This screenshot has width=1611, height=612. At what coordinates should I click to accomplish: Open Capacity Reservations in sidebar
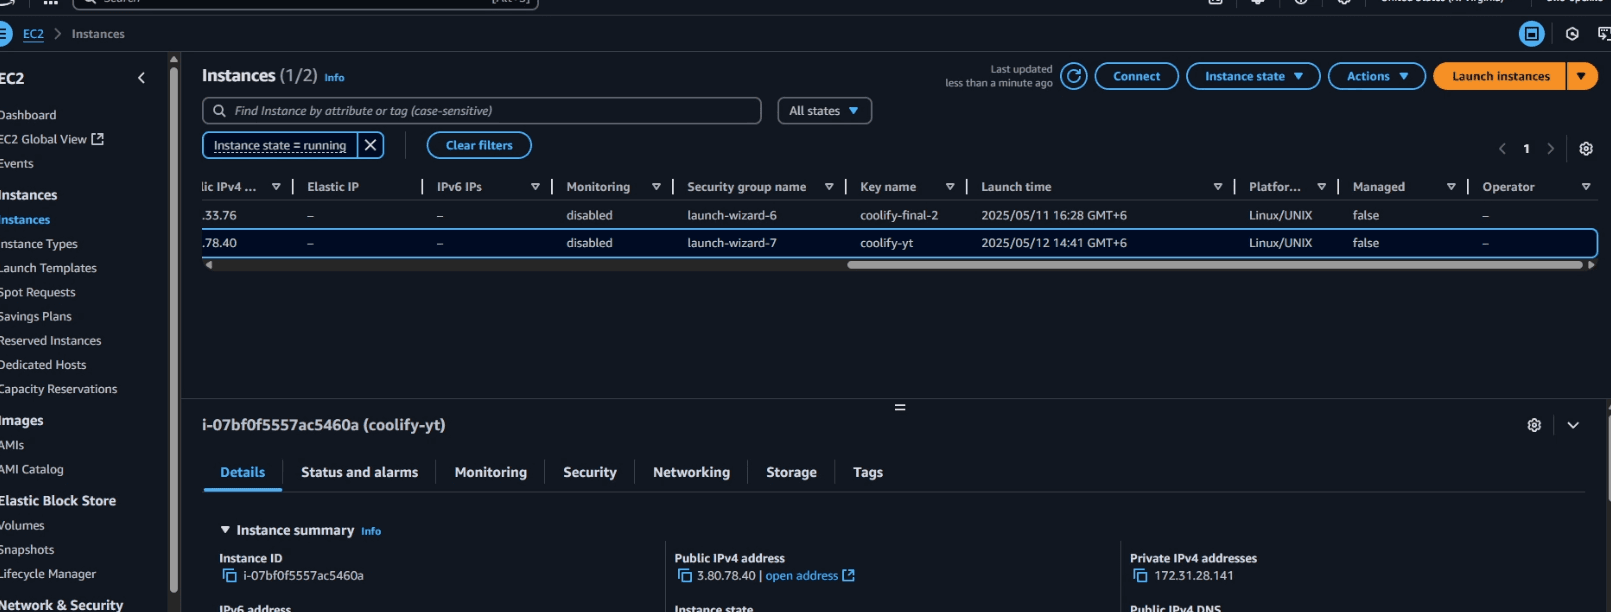tap(59, 389)
